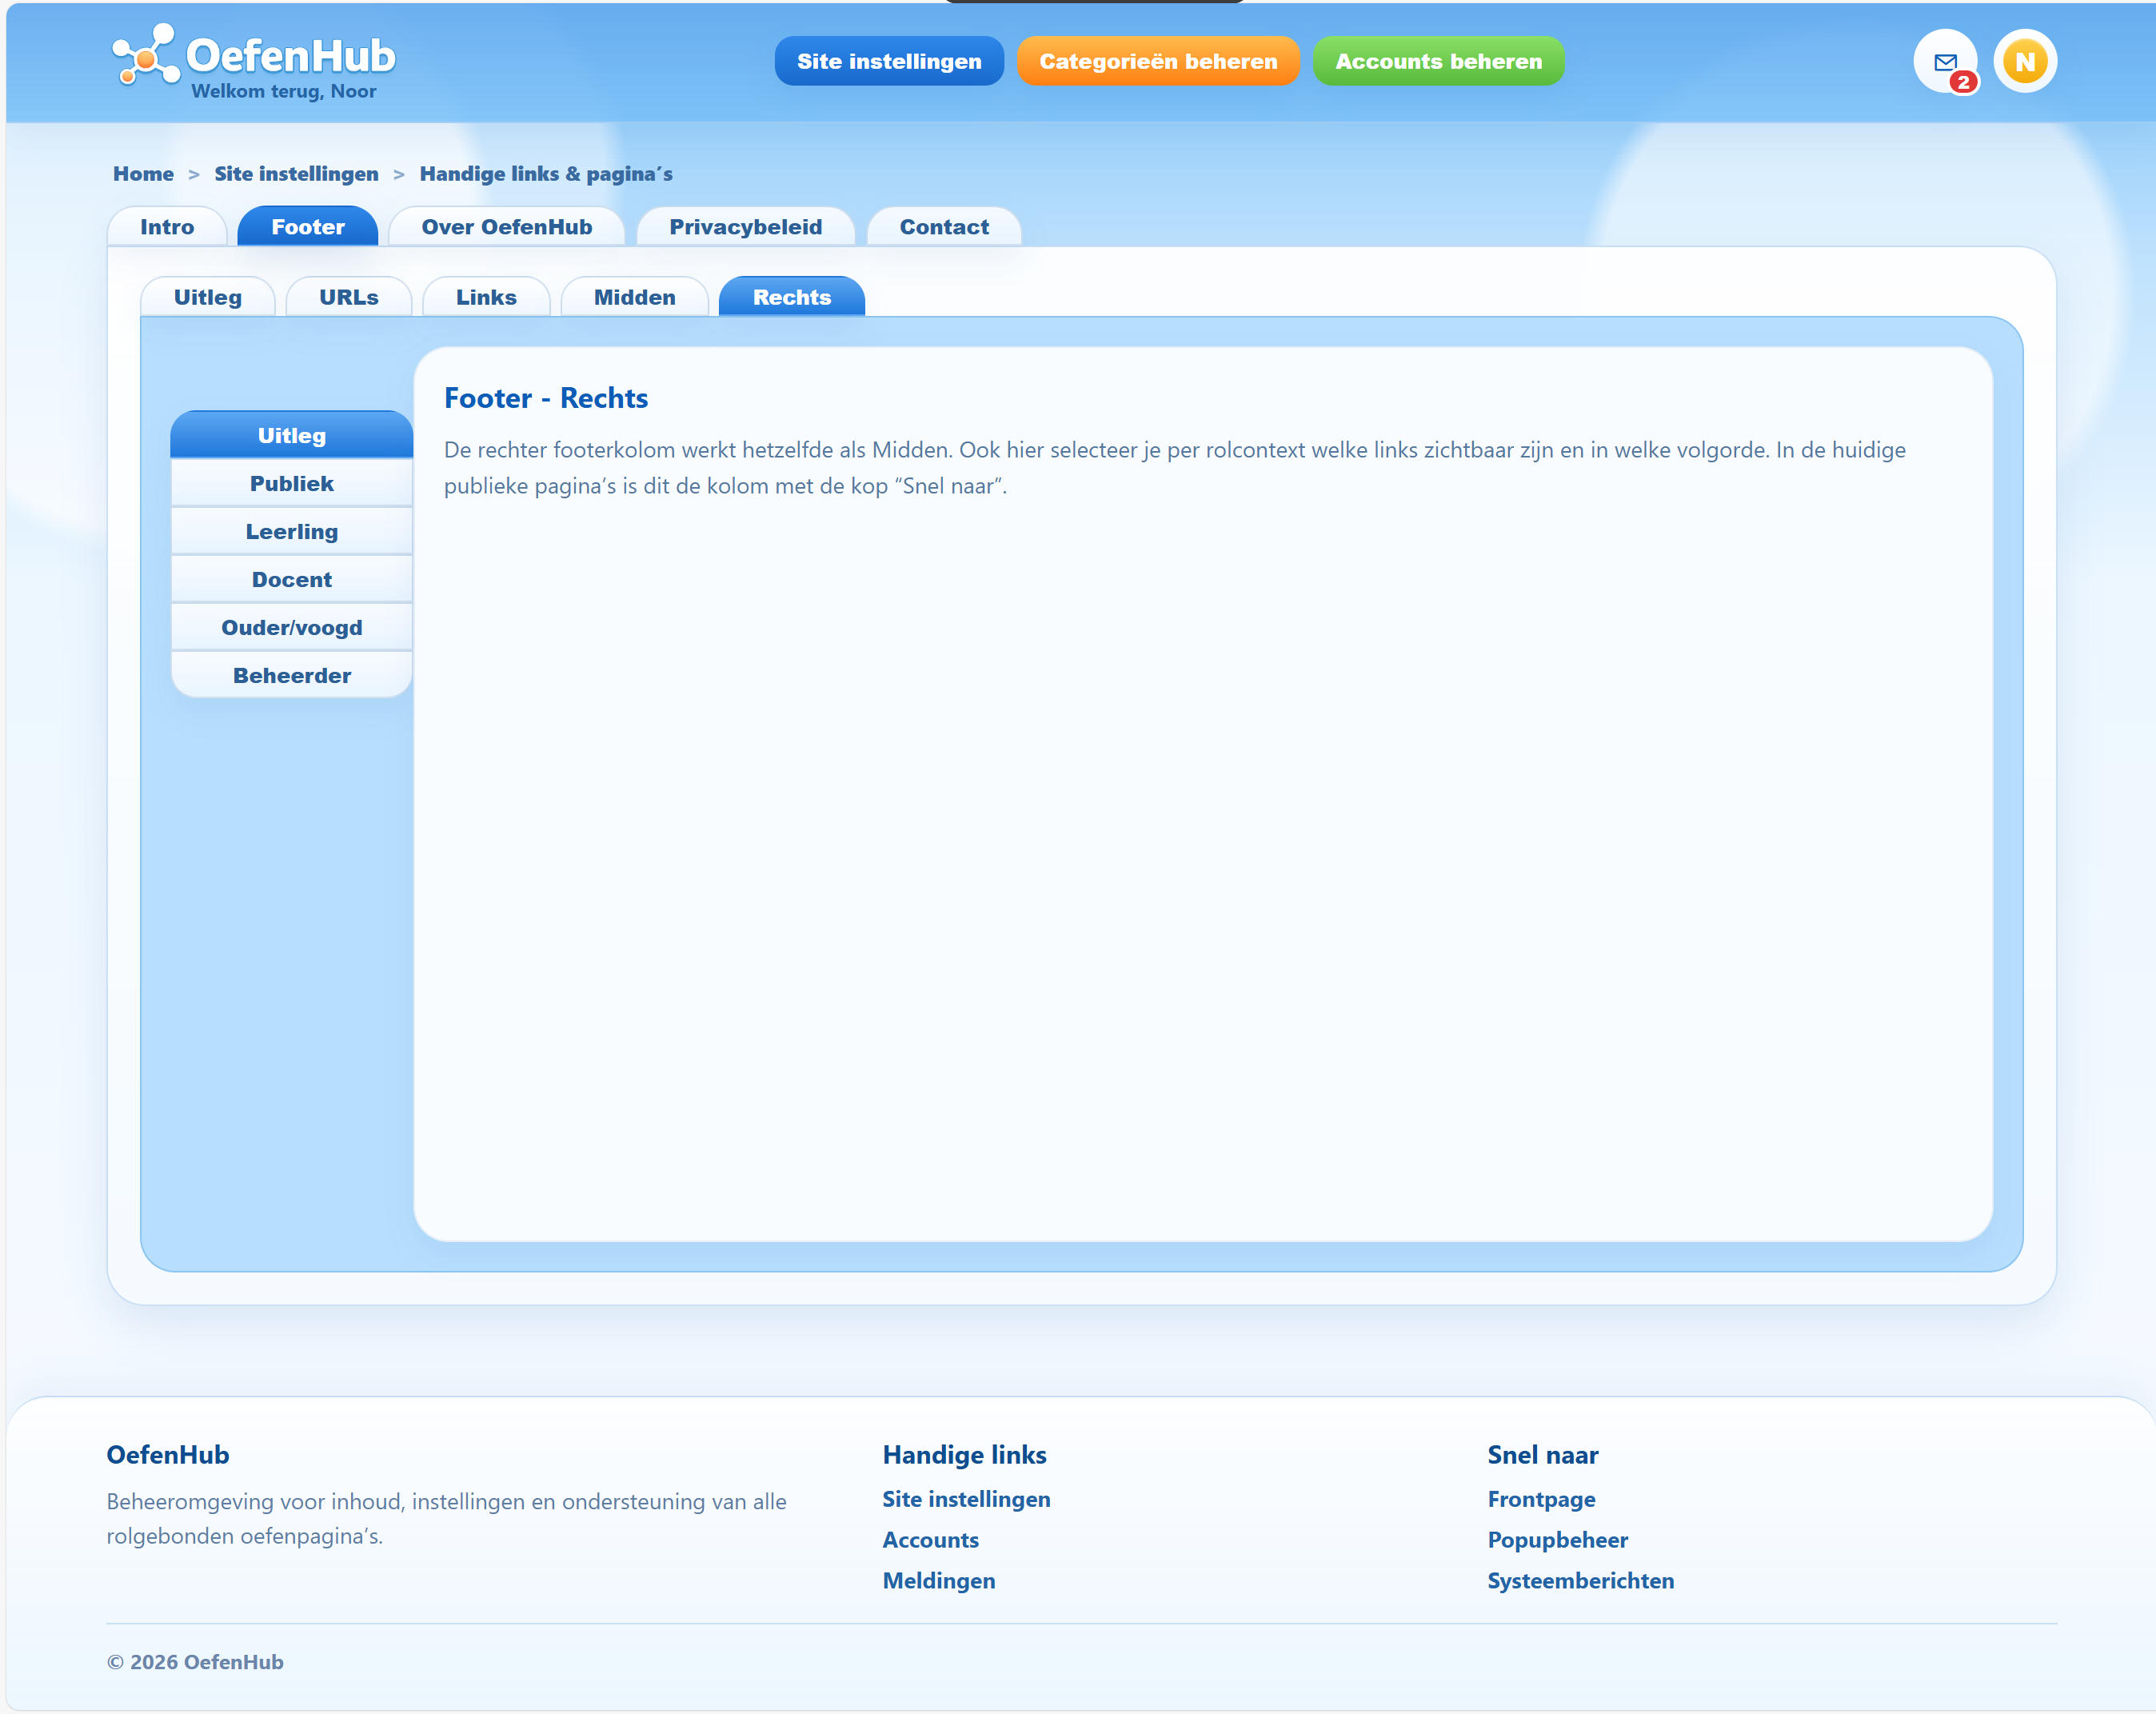Open footer link Accounts
Image resolution: width=2156 pixels, height=1714 pixels.
pyautogui.click(x=930, y=1540)
